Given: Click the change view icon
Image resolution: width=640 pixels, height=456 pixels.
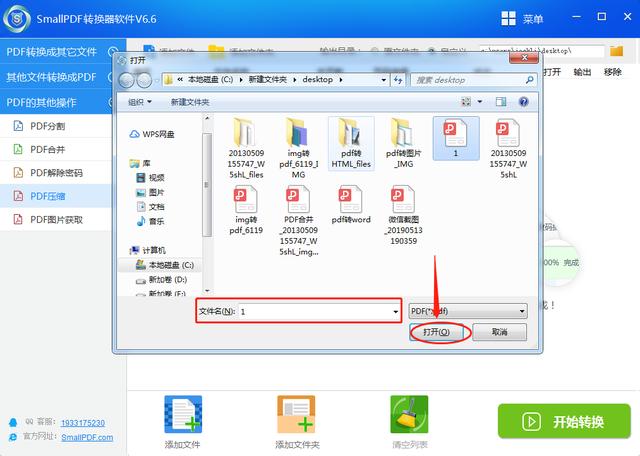Looking at the screenshot, I should (x=466, y=102).
